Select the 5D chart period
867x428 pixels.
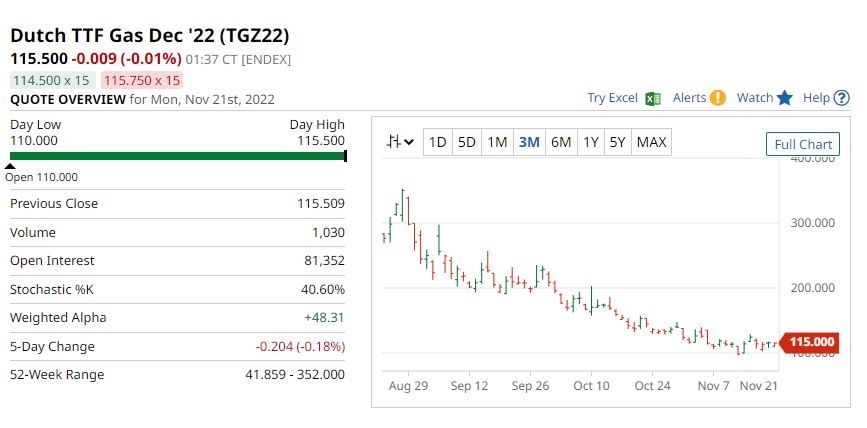click(466, 142)
